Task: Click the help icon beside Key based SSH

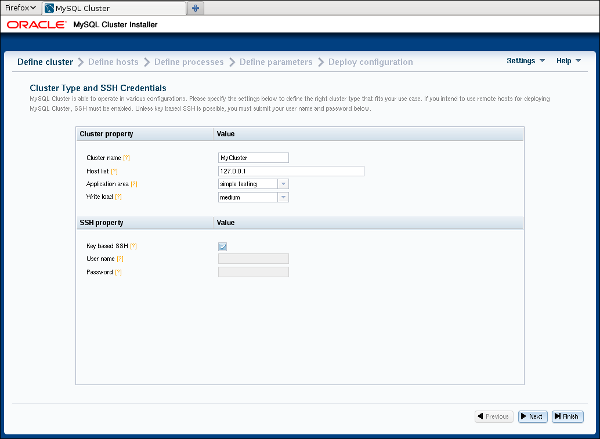Action: [x=133, y=246]
